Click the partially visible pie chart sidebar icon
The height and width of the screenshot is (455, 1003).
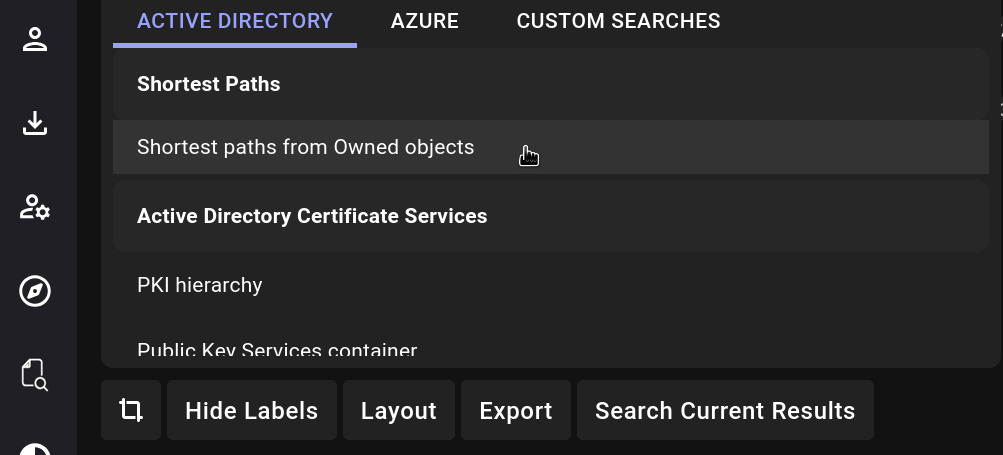pyautogui.click(x=35, y=449)
